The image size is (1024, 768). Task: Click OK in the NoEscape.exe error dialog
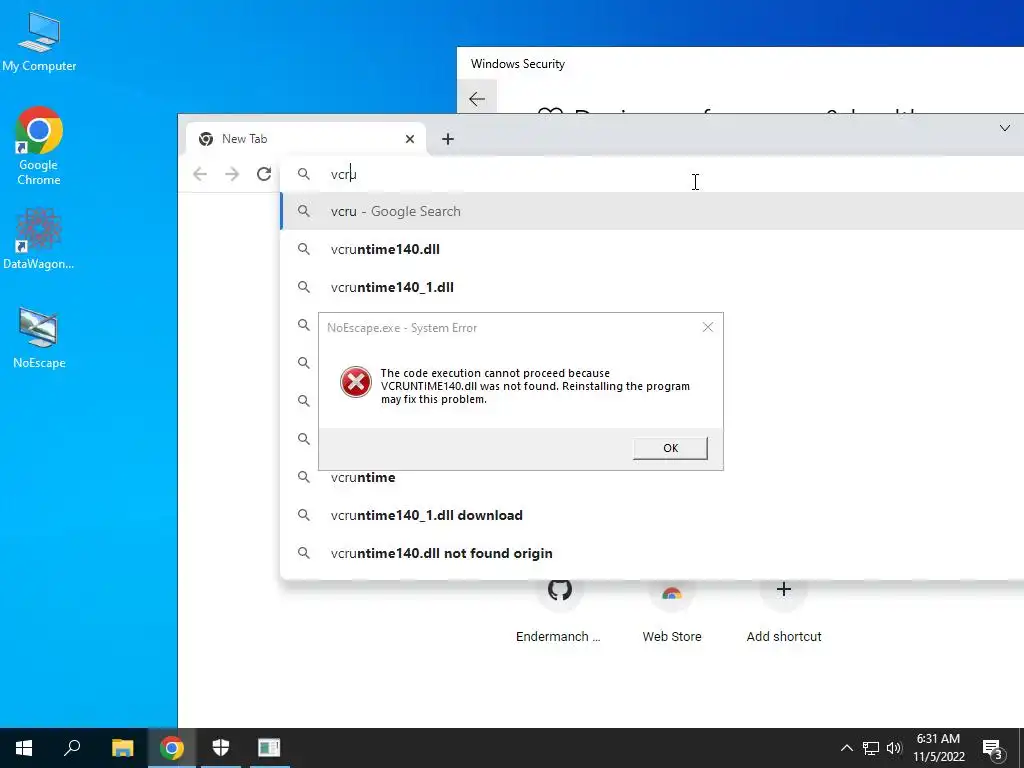[670, 448]
